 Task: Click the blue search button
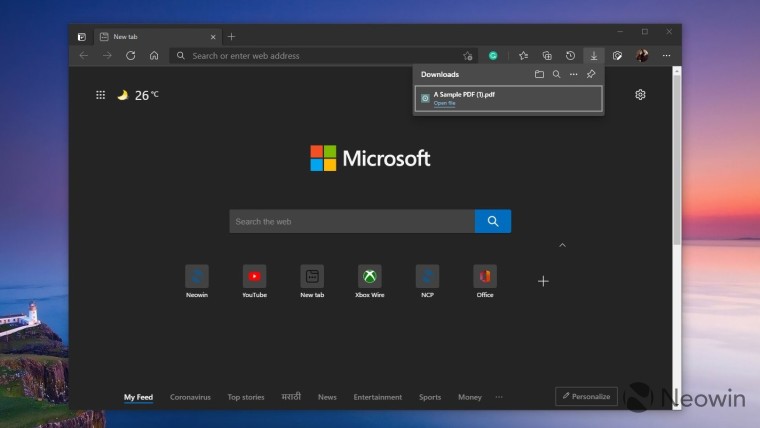pos(493,222)
